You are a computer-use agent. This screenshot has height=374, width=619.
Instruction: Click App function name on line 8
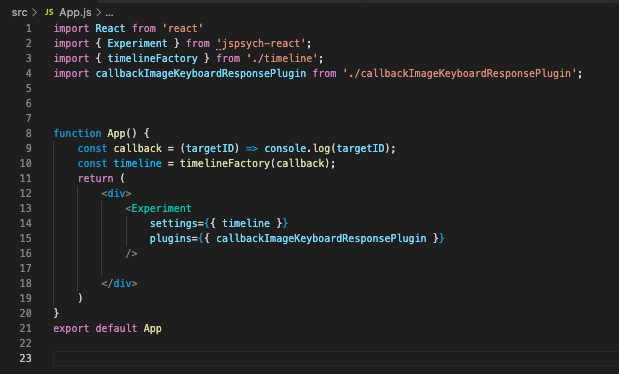[116, 133]
